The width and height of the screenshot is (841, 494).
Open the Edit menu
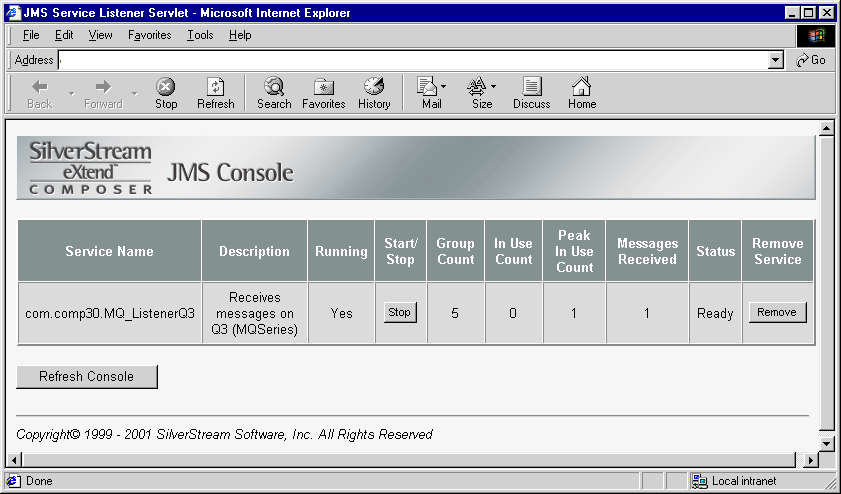[x=64, y=35]
